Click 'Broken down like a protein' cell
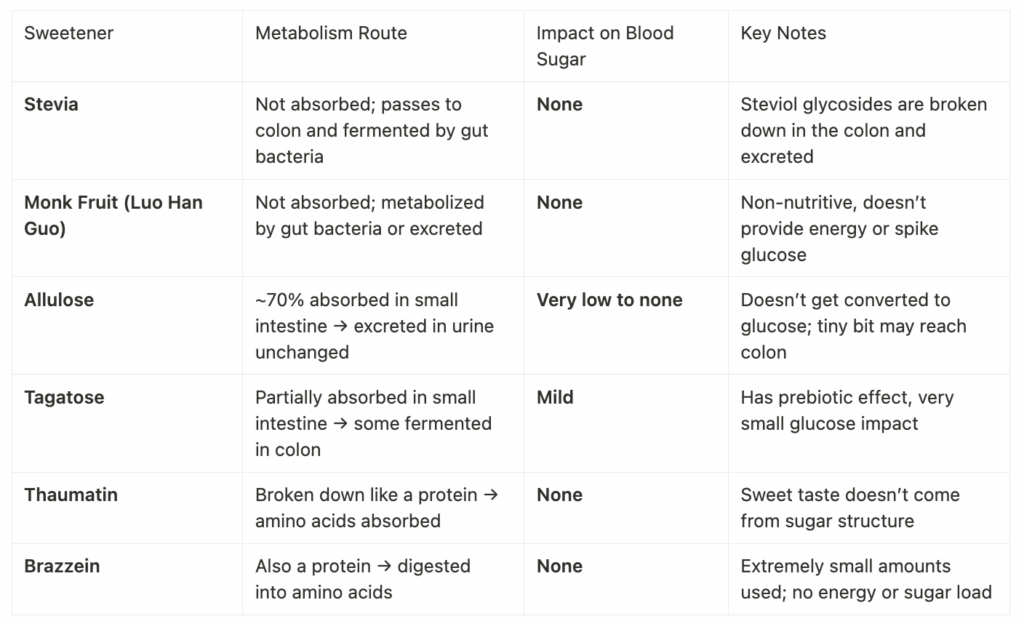Image resolution: width=1024 pixels, height=624 pixels. 377,508
